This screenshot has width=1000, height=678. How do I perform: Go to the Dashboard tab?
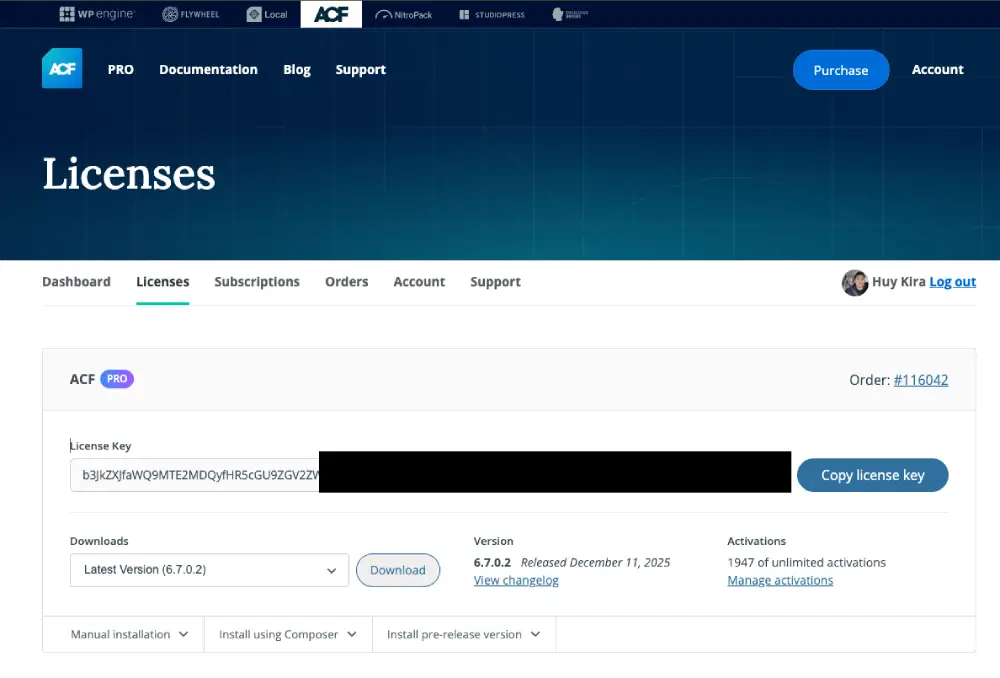[76, 282]
